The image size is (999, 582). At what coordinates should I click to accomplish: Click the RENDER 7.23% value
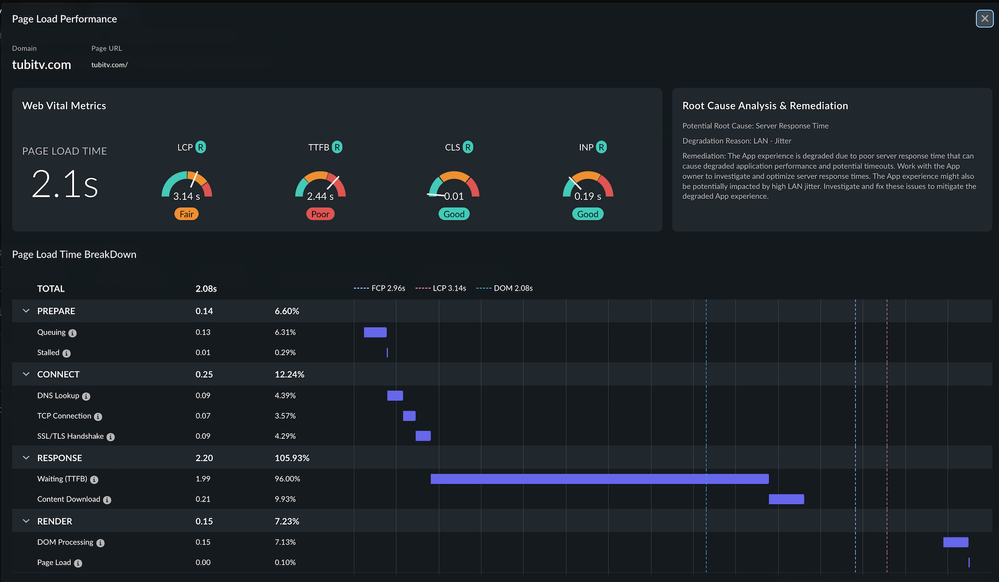[x=287, y=521]
